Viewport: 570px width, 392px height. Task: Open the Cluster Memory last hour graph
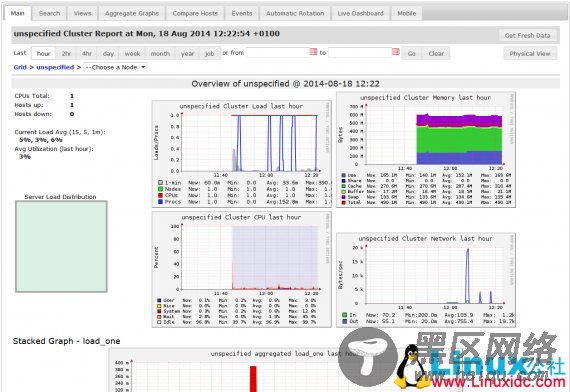pyautogui.click(x=426, y=149)
